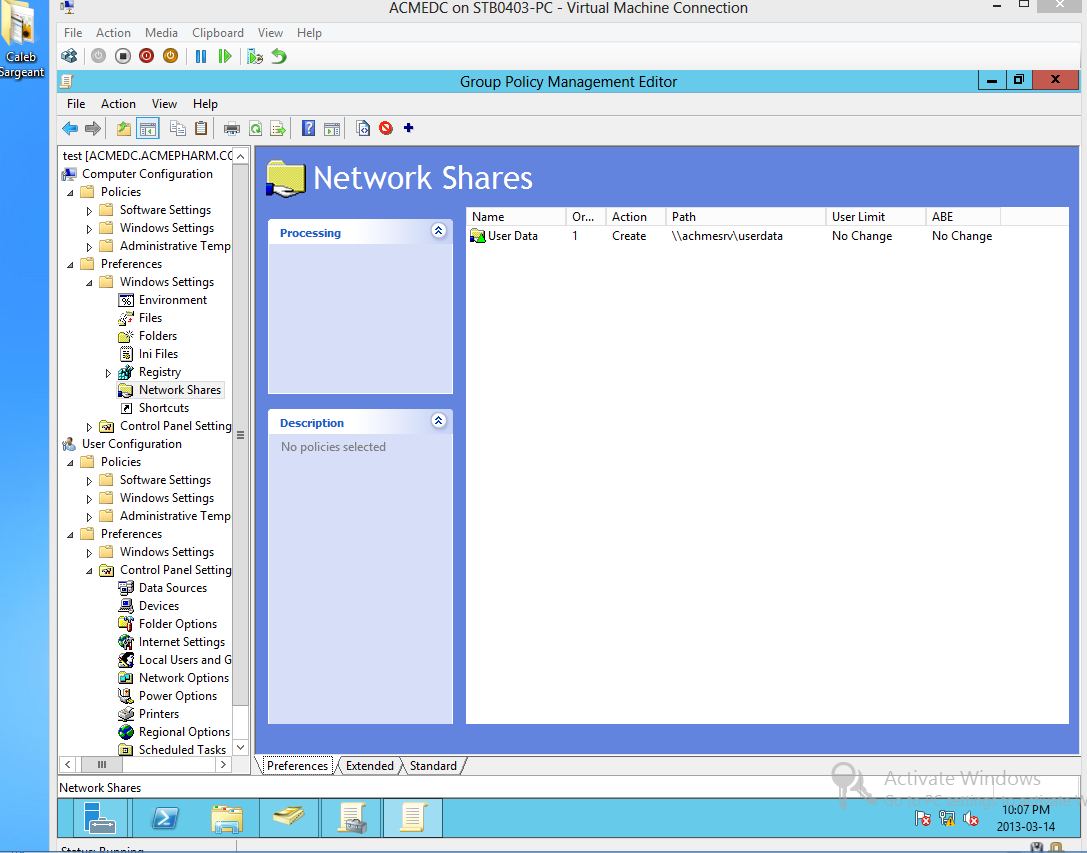Screen dimensions: 1087x853
Task: Collapse Preferences under User Configuration
Action: pos(70,535)
